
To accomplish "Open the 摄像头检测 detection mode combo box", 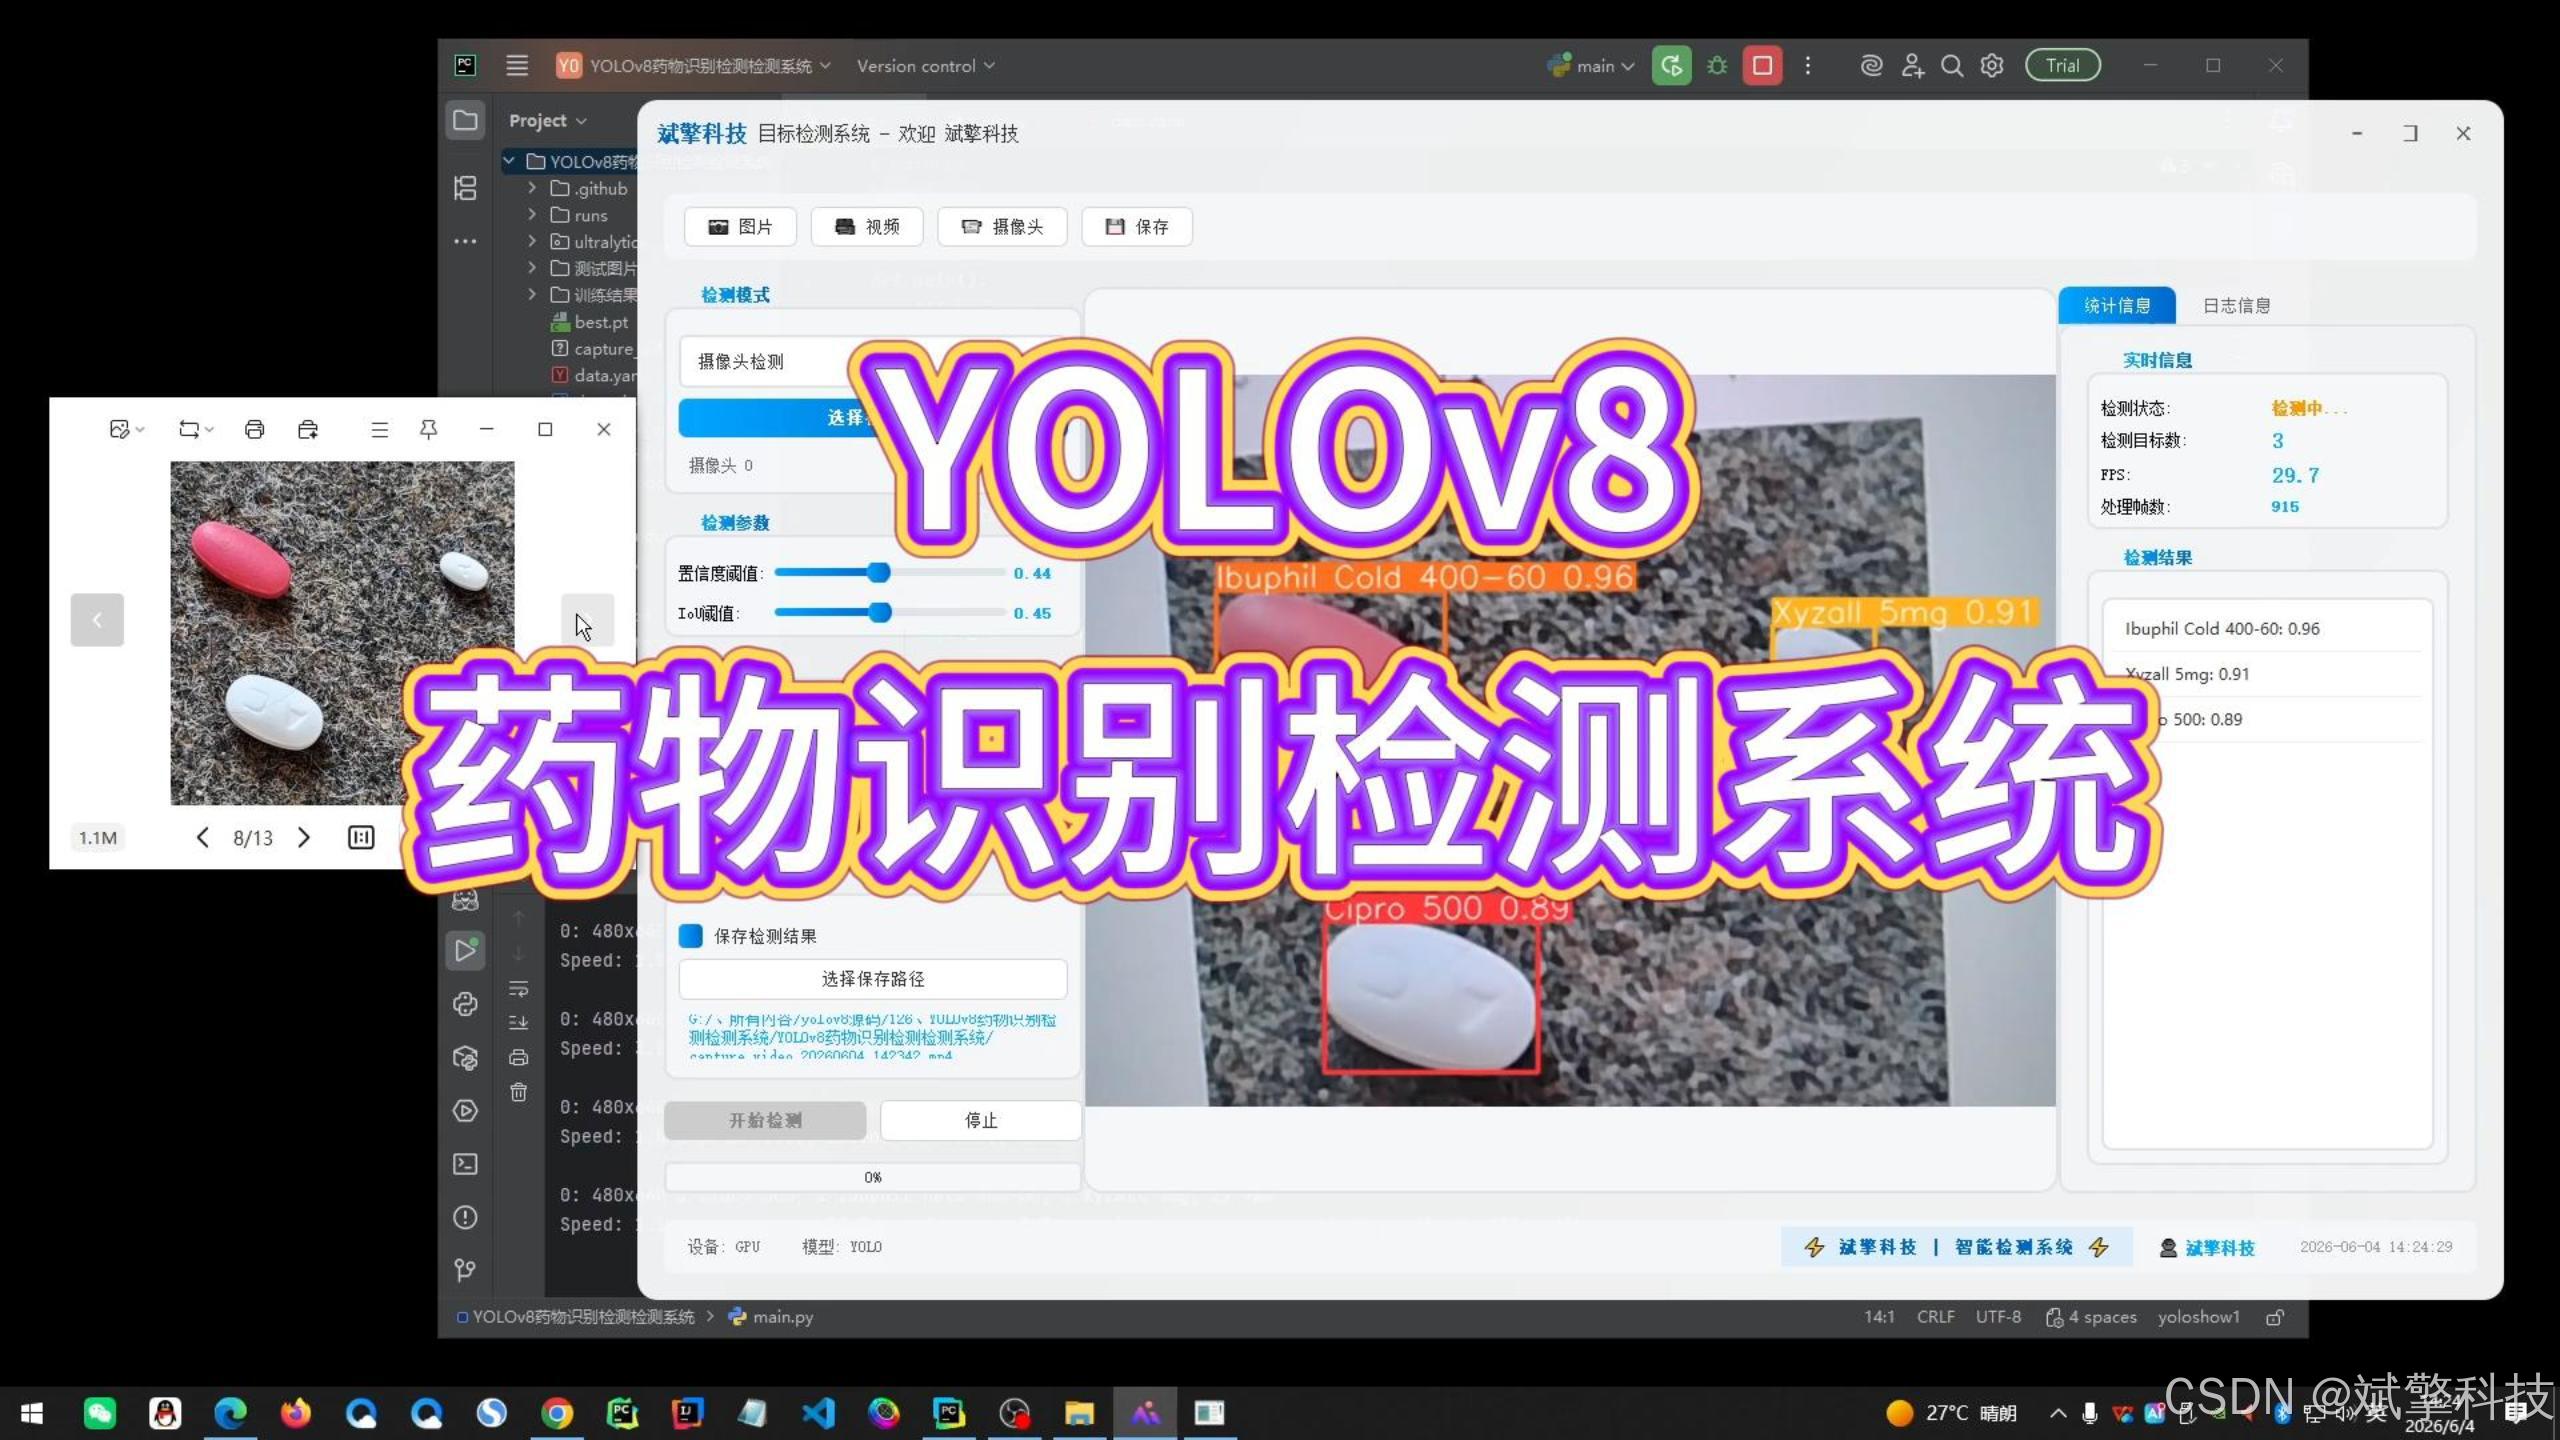I will point(872,361).
